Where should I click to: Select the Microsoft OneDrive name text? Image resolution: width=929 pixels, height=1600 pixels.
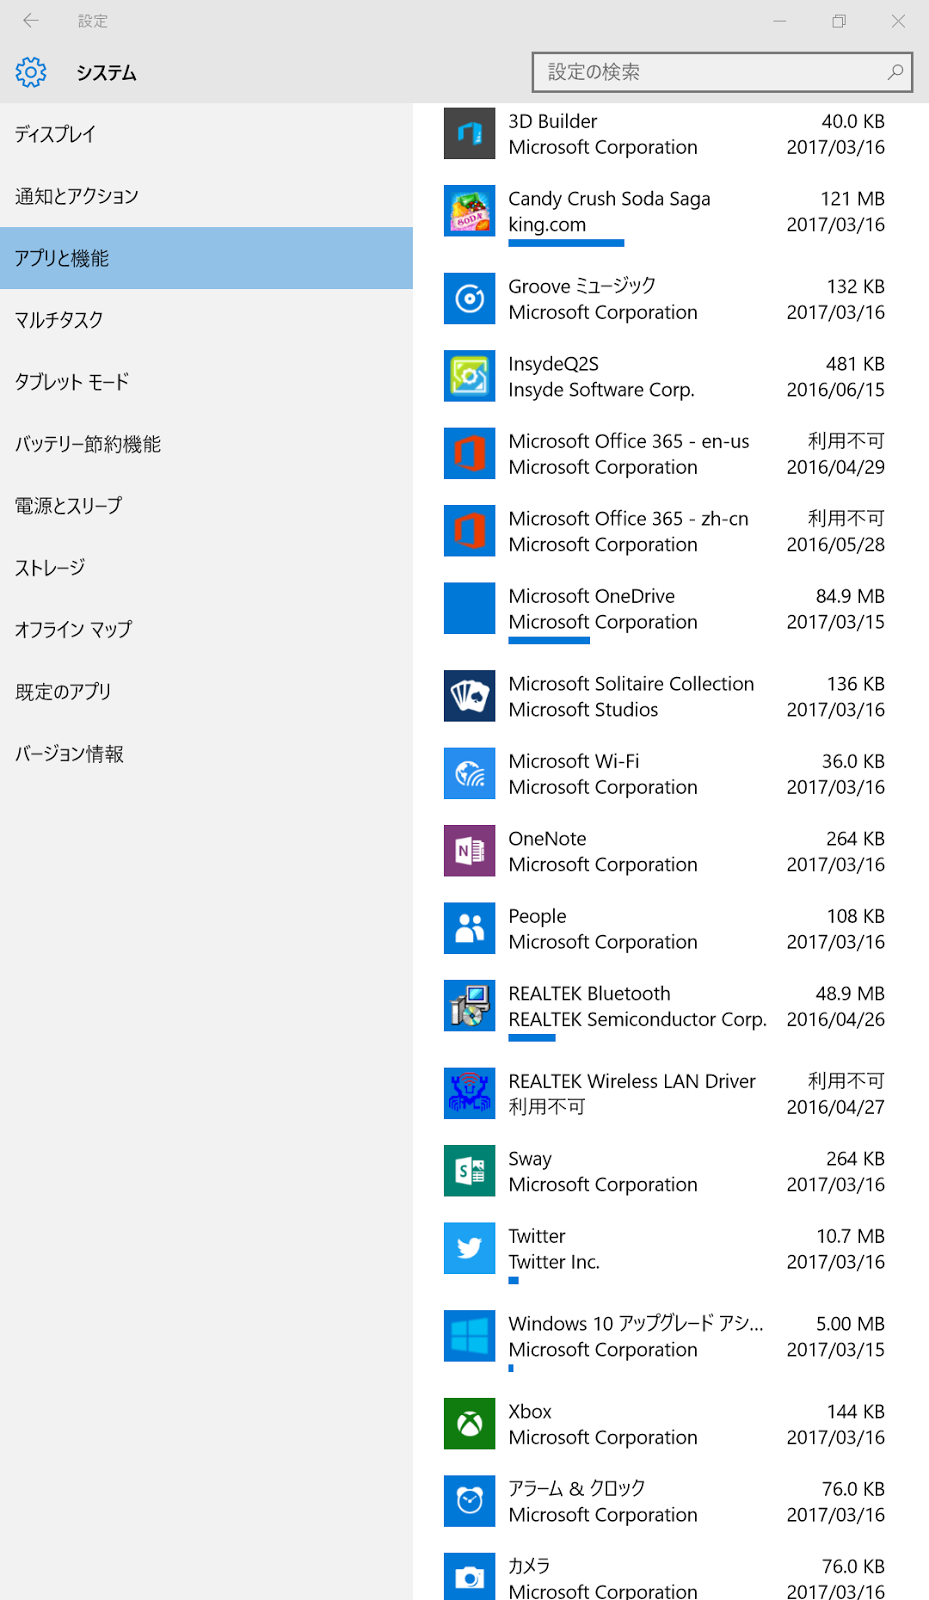click(591, 596)
